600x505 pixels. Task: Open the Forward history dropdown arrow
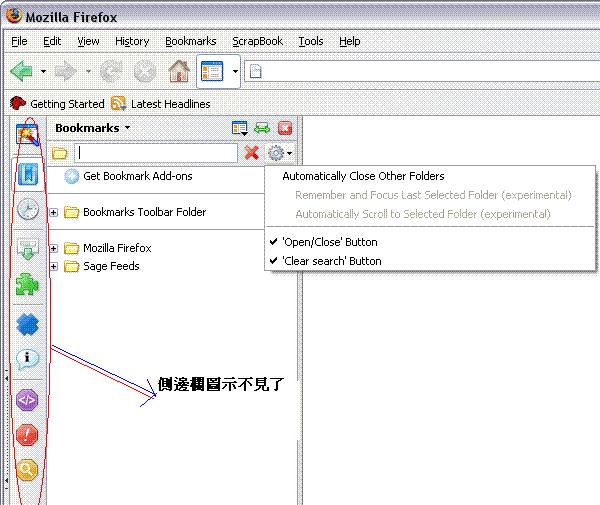(x=88, y=72)
